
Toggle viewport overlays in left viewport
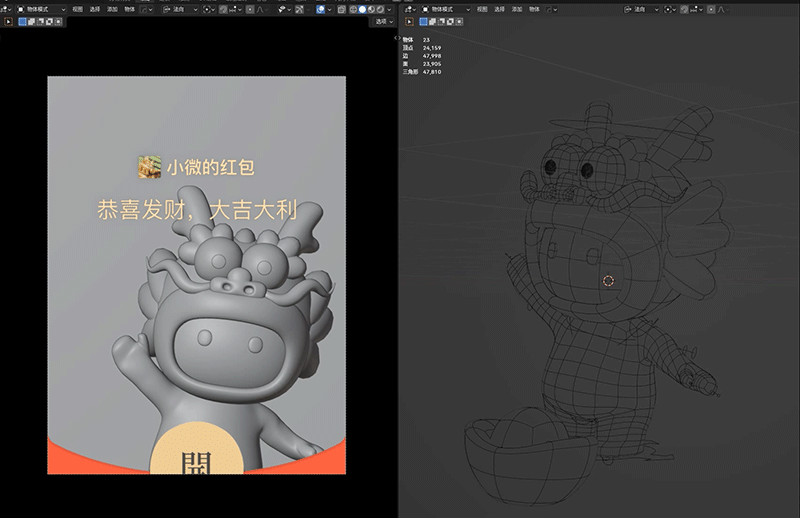point(320,9)
